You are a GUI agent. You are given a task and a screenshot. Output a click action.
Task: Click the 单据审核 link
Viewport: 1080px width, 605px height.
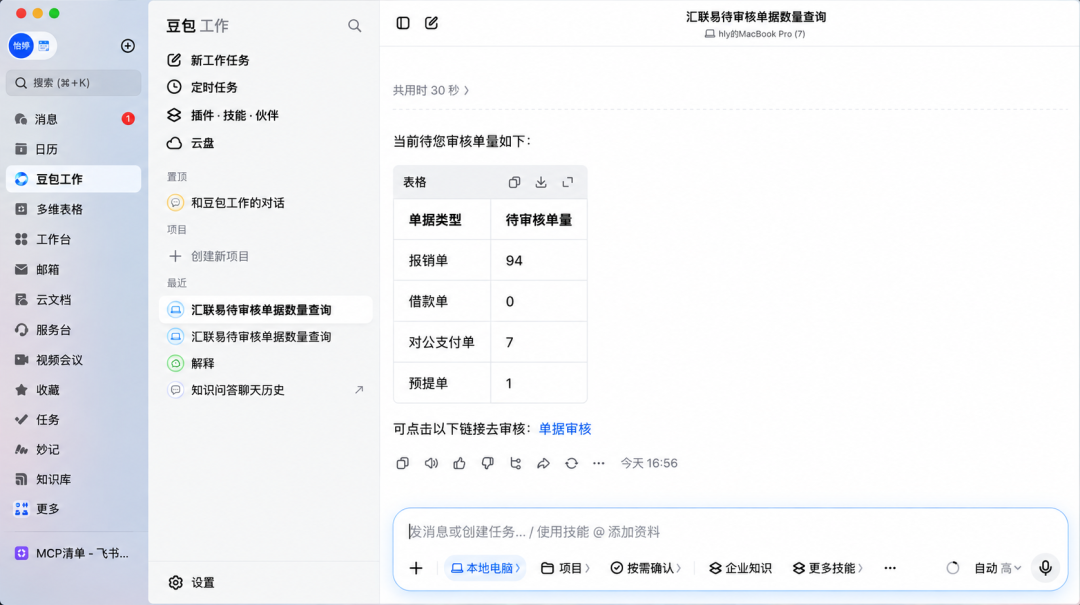pyautogui.click(x=565, y=429)
